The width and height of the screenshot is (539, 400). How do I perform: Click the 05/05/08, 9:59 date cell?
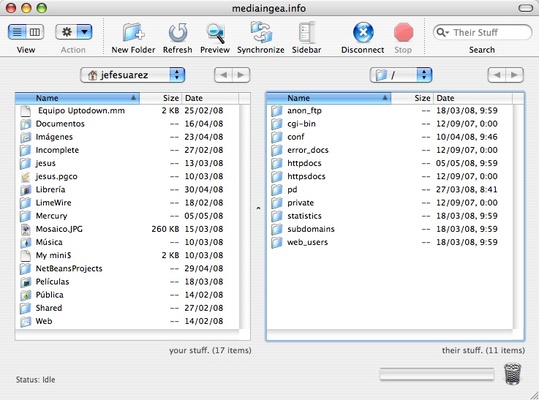(x=466, y=163)
